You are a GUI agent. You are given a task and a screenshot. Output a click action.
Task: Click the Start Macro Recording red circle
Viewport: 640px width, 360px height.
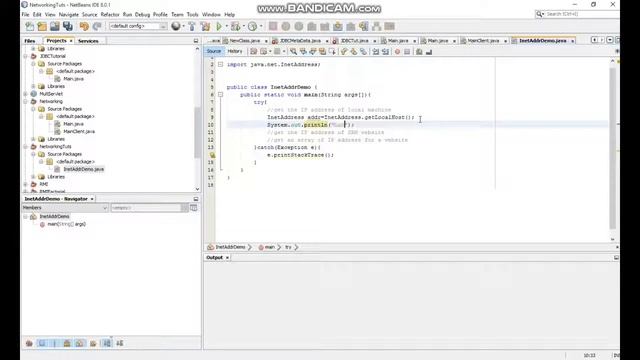click(x=397, y=52)
